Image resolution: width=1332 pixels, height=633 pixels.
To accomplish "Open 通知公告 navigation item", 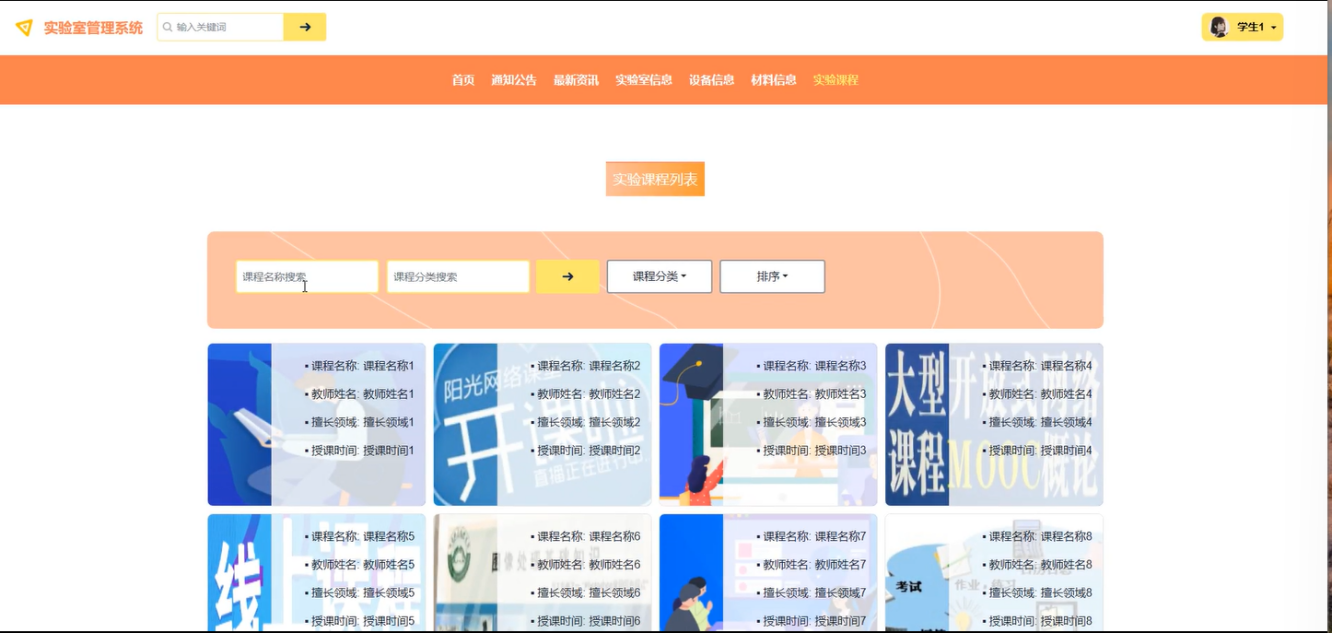I will (514, 80).
